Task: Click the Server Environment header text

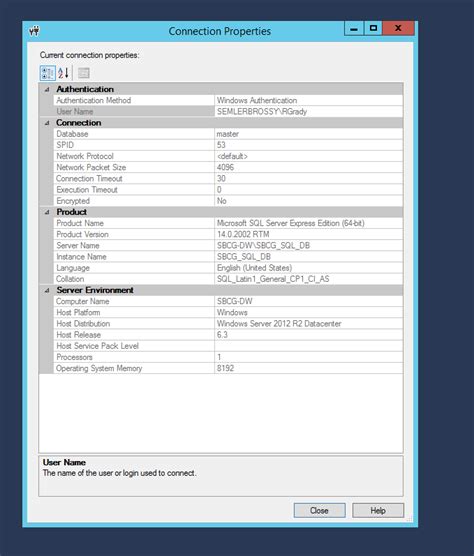Action: point(95,290)
